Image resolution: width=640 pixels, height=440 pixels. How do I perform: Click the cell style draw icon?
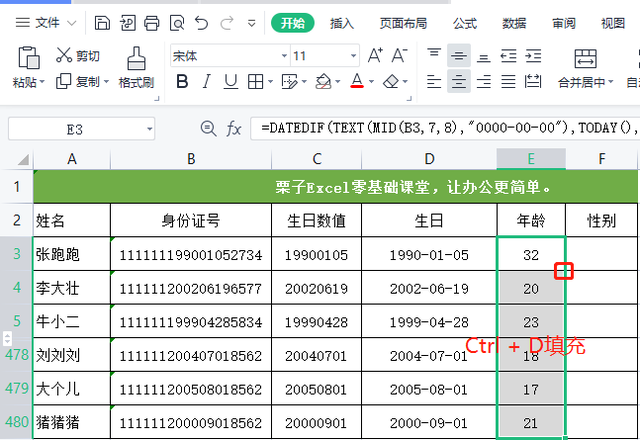coord(290,82)
